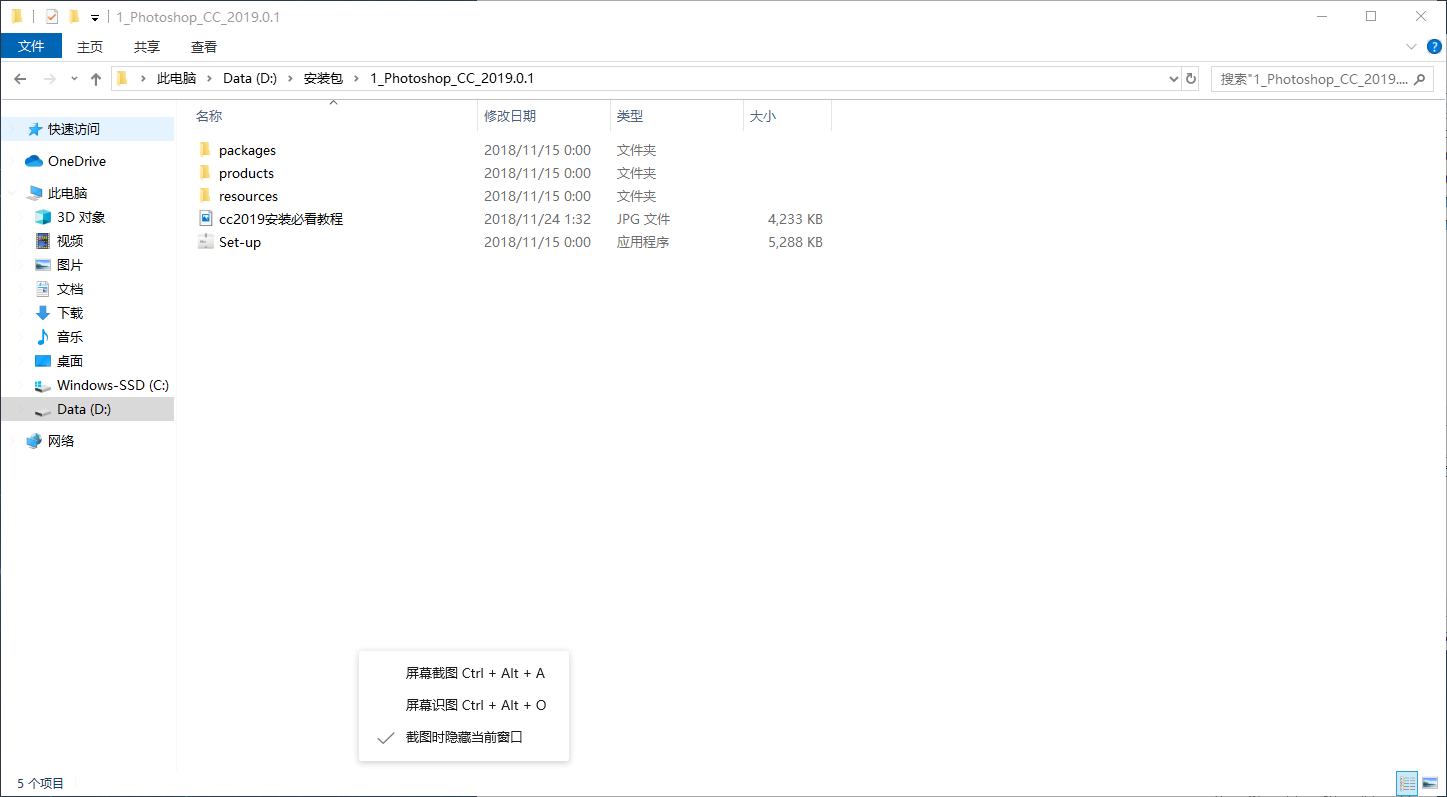Select 屏幕识图 Ctrl + Alt + O
The image size is (1447, 797).
[476, 706]
